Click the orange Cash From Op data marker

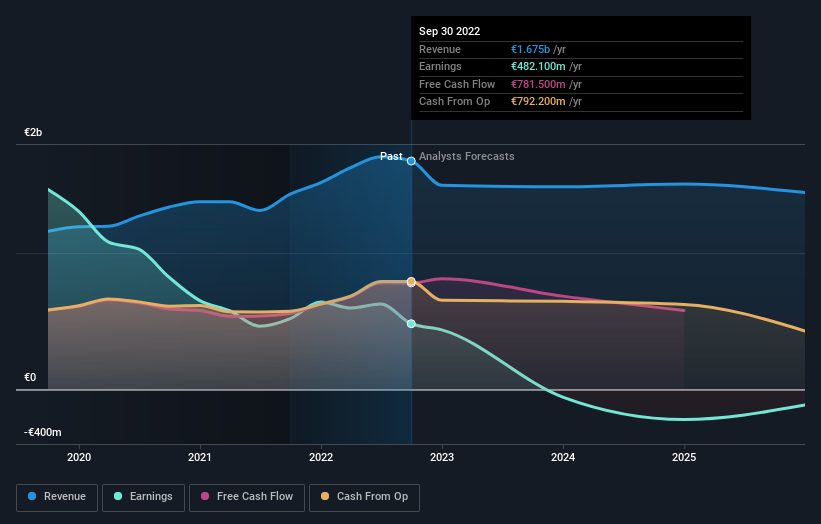[412, 282]
